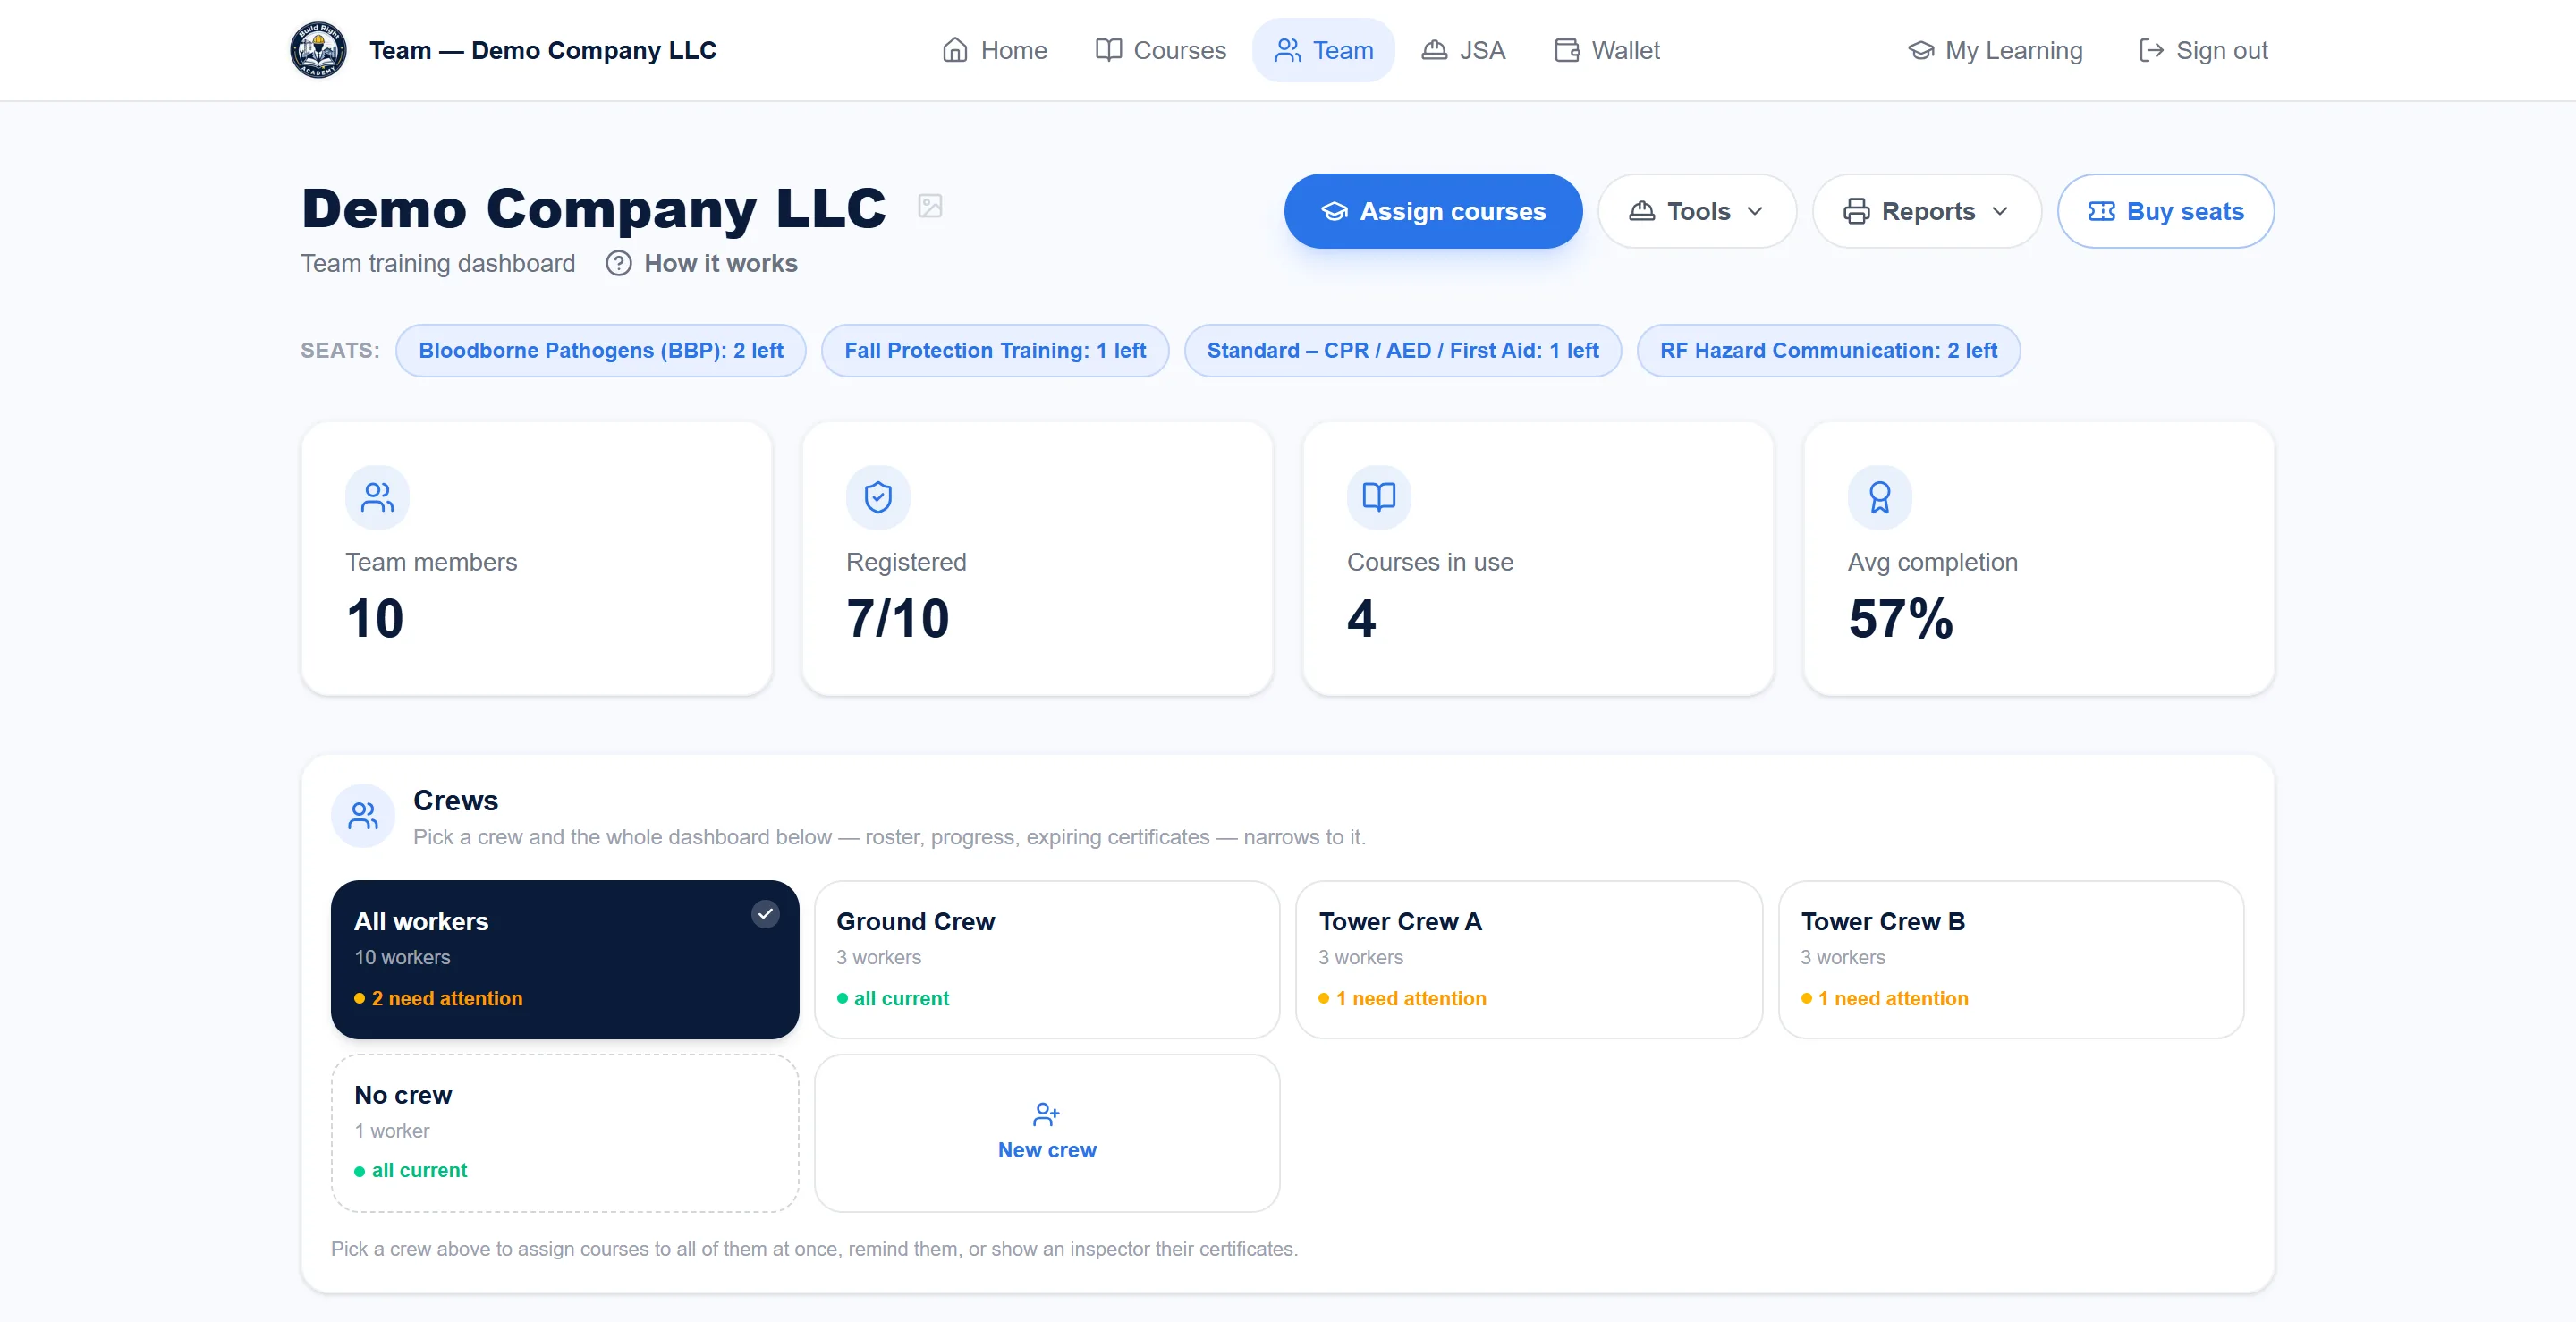Click the Team people icon in navbar
The height and width of the screenshot is (1322, 2576).
(x=1287, y=50)
